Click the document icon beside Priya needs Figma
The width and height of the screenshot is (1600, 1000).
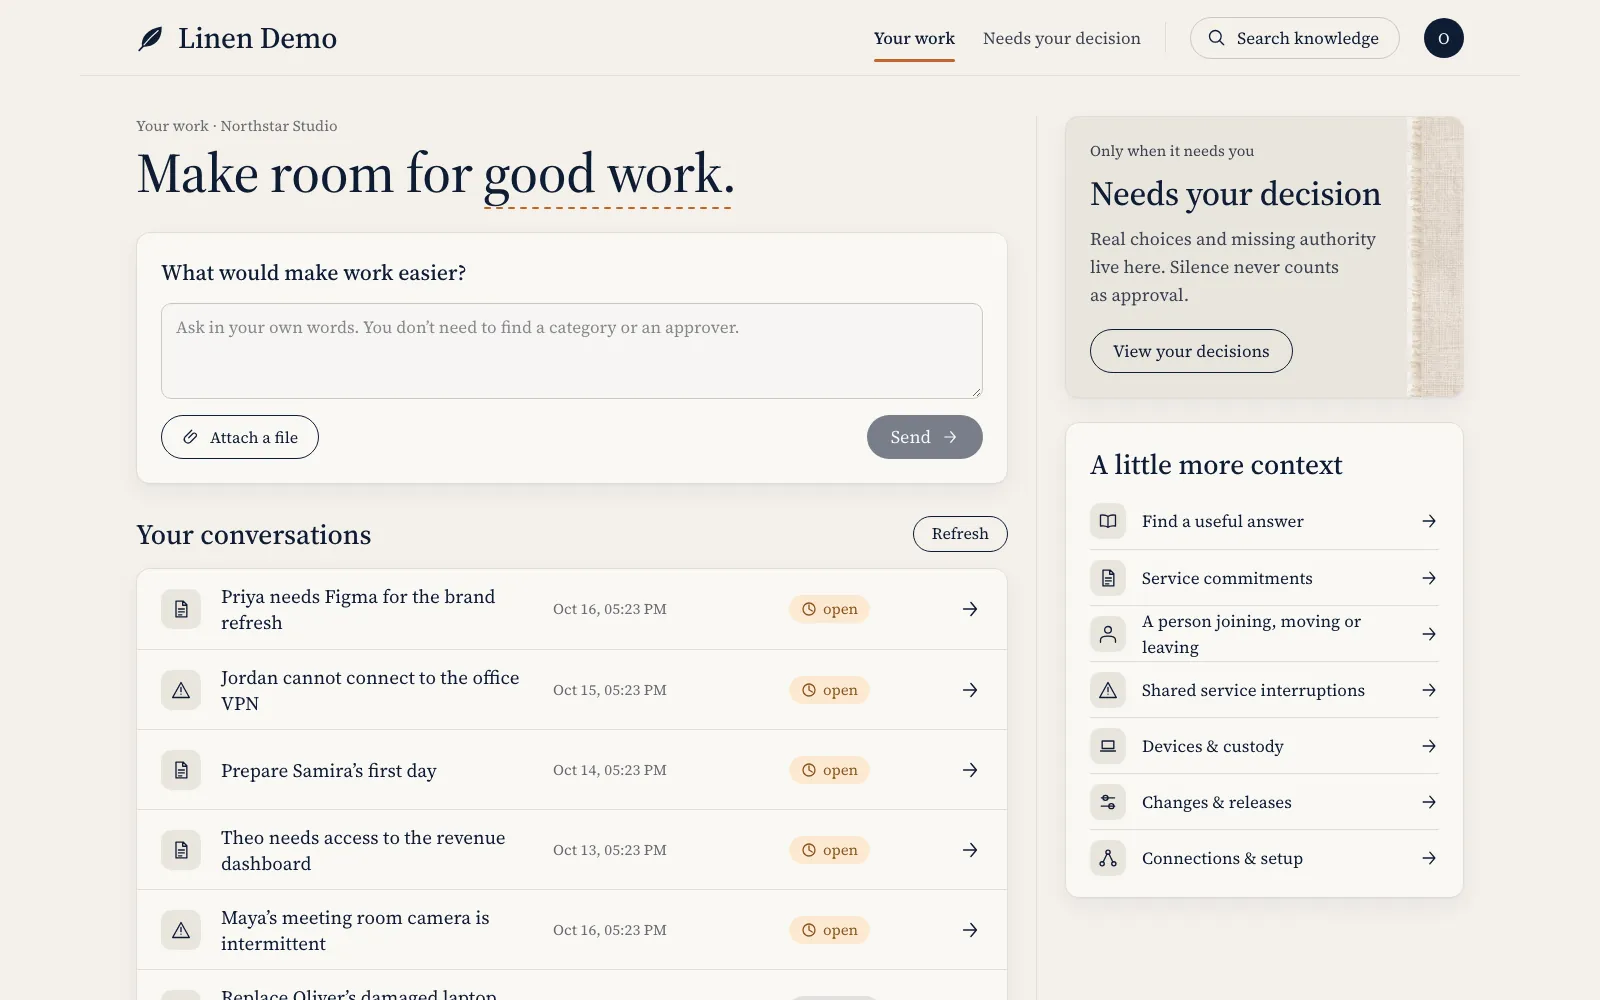coord(181,609)
